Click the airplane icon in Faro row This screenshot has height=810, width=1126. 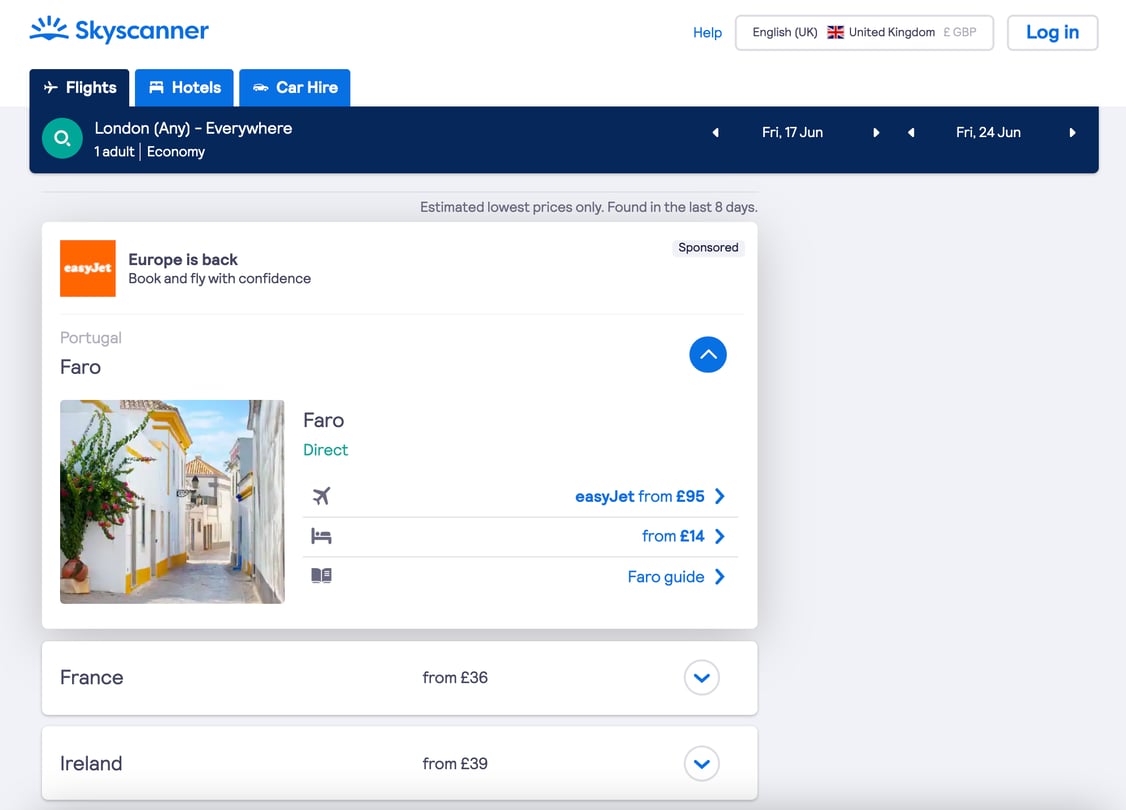click(x=321, y=496)
